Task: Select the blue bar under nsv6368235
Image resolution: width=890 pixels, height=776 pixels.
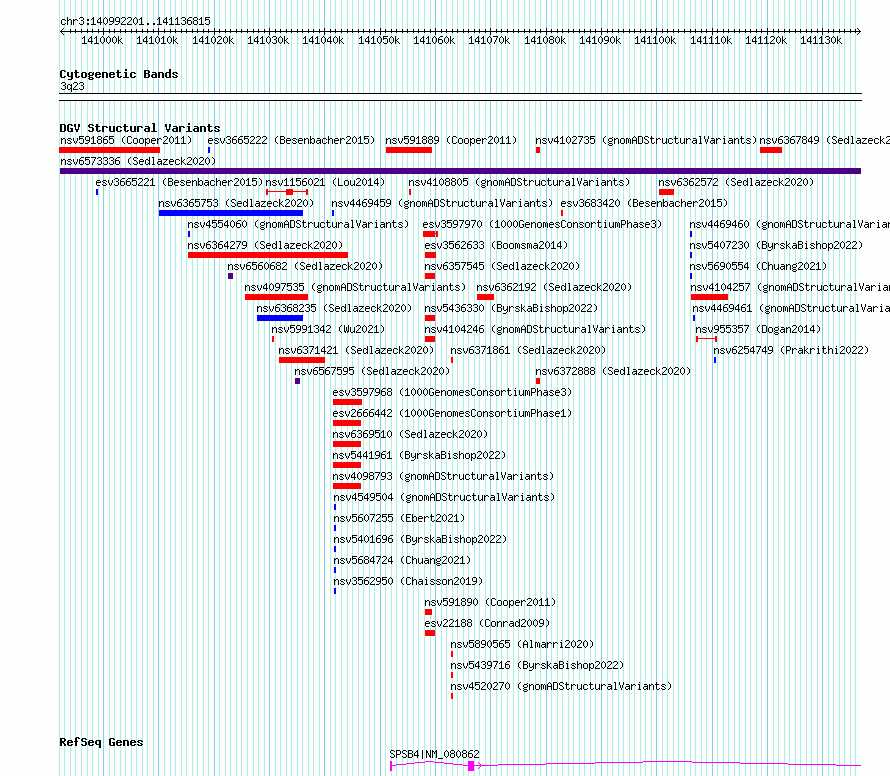Action: pos(280,318)
